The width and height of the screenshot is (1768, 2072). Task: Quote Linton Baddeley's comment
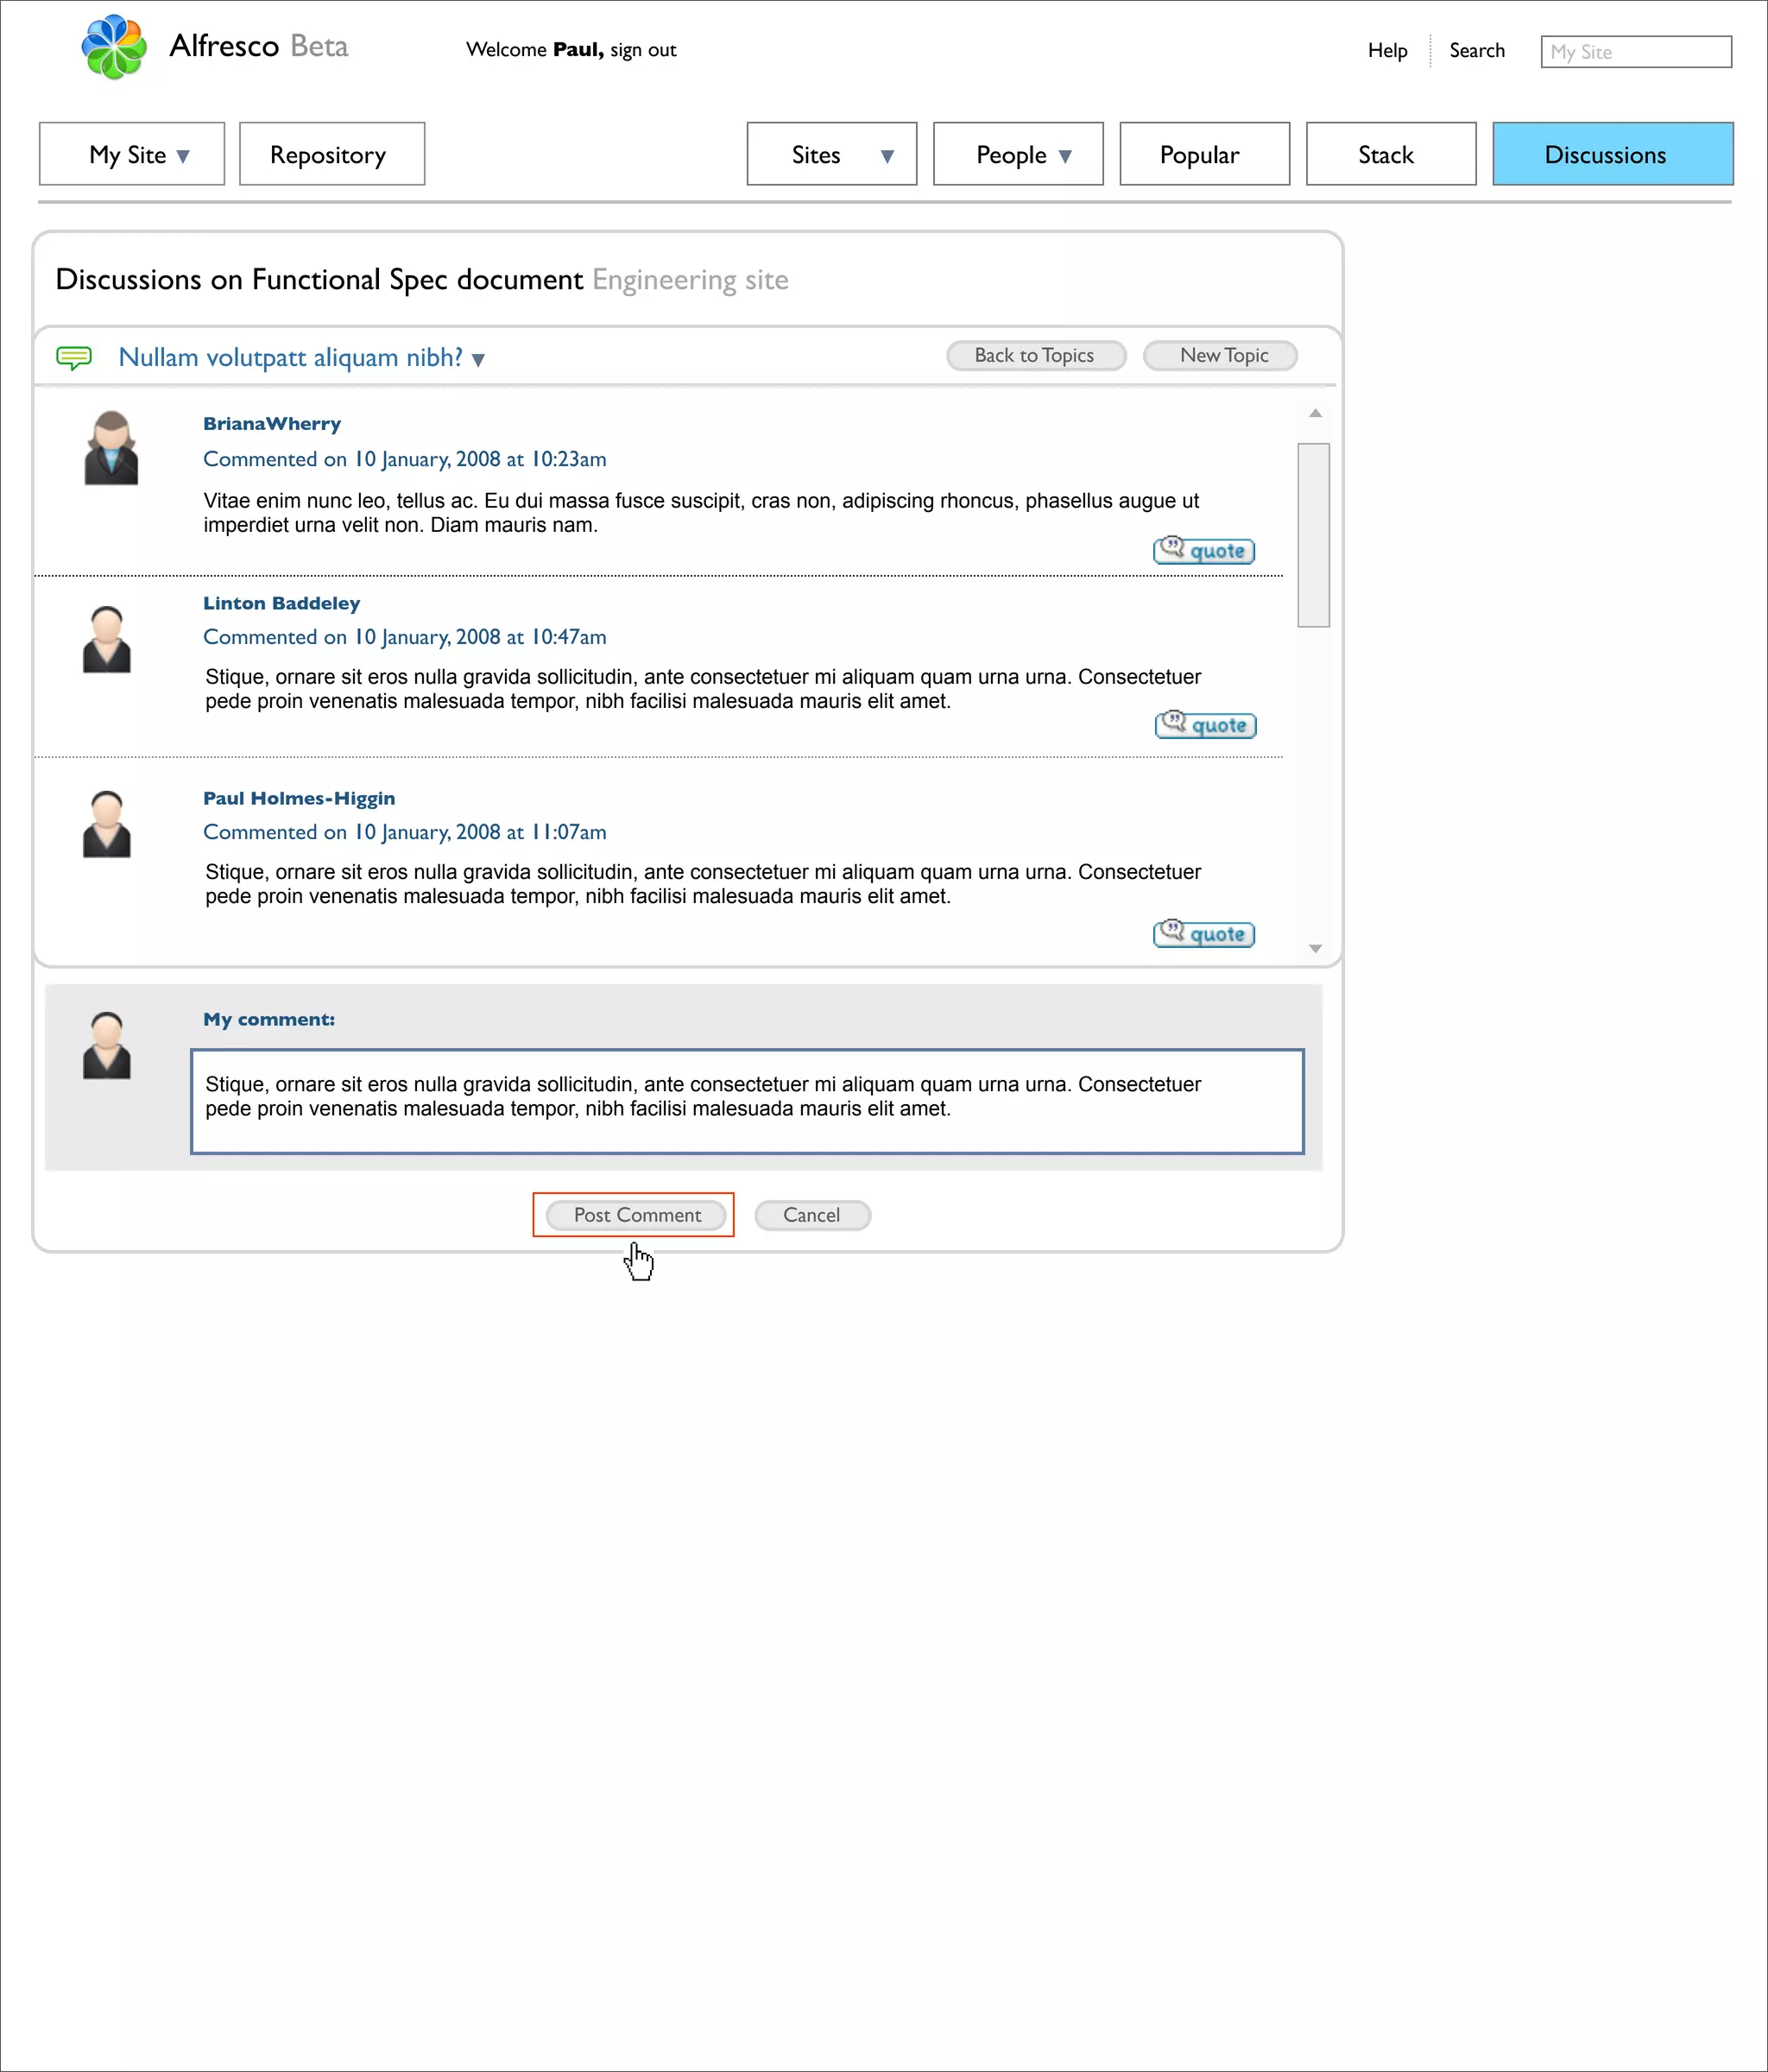[x=1206, y=724]
